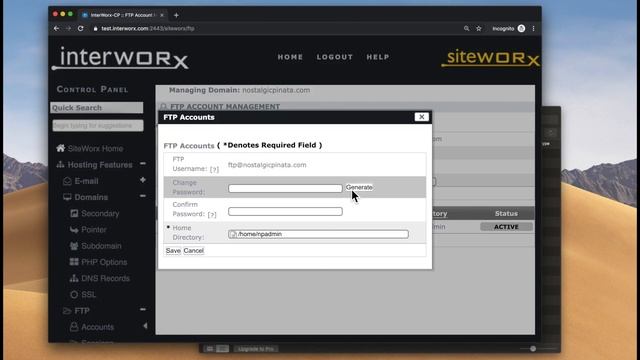The image size is (640, 360).
Task: Click the Subdomain icon
Action: tap(74, 246)
